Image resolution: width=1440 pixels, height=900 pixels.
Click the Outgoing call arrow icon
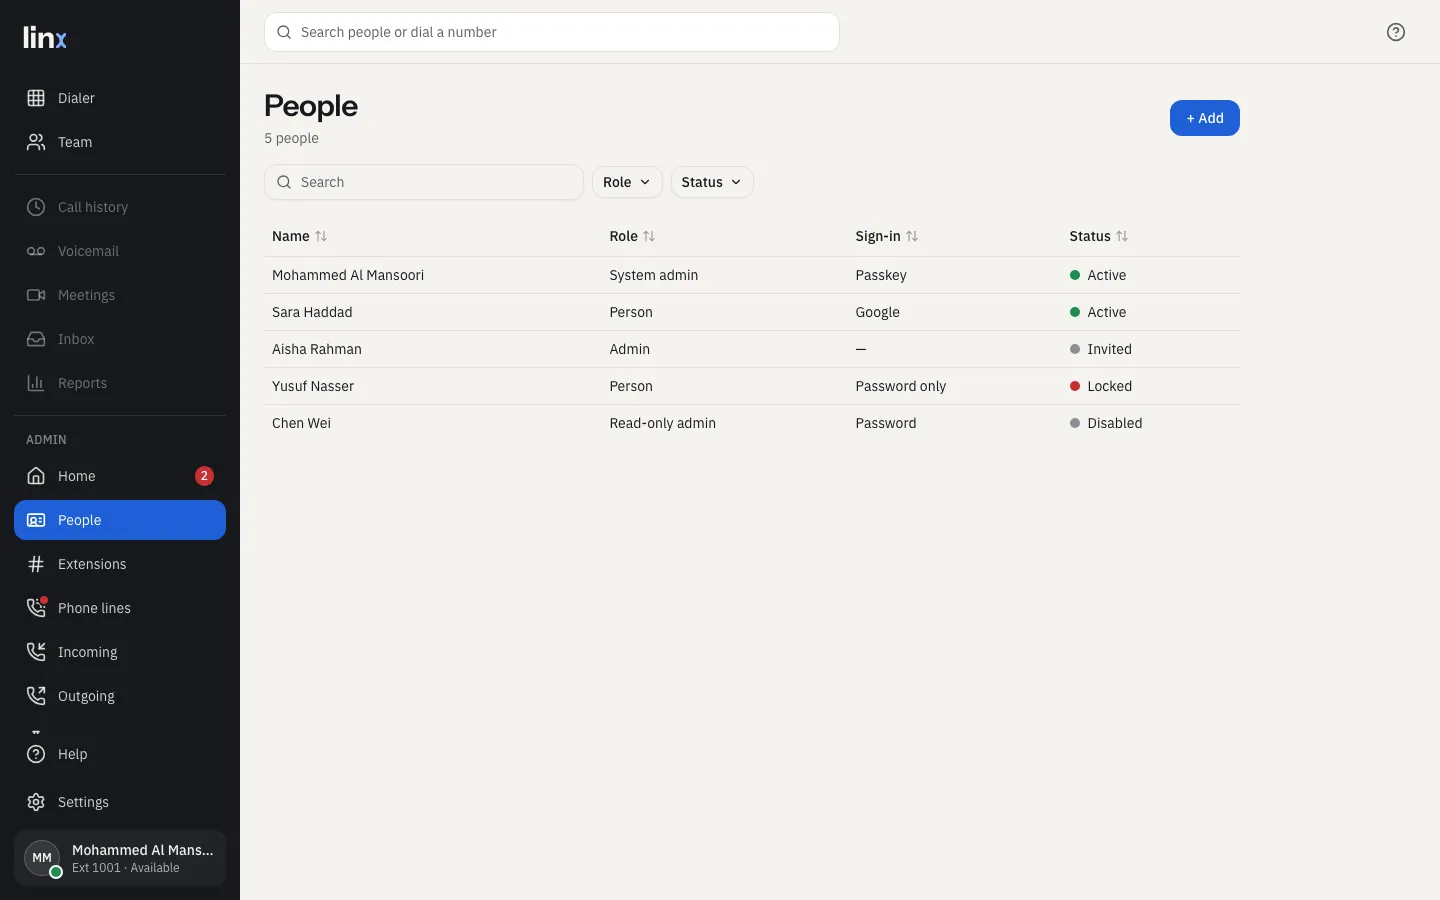(36, 696)
